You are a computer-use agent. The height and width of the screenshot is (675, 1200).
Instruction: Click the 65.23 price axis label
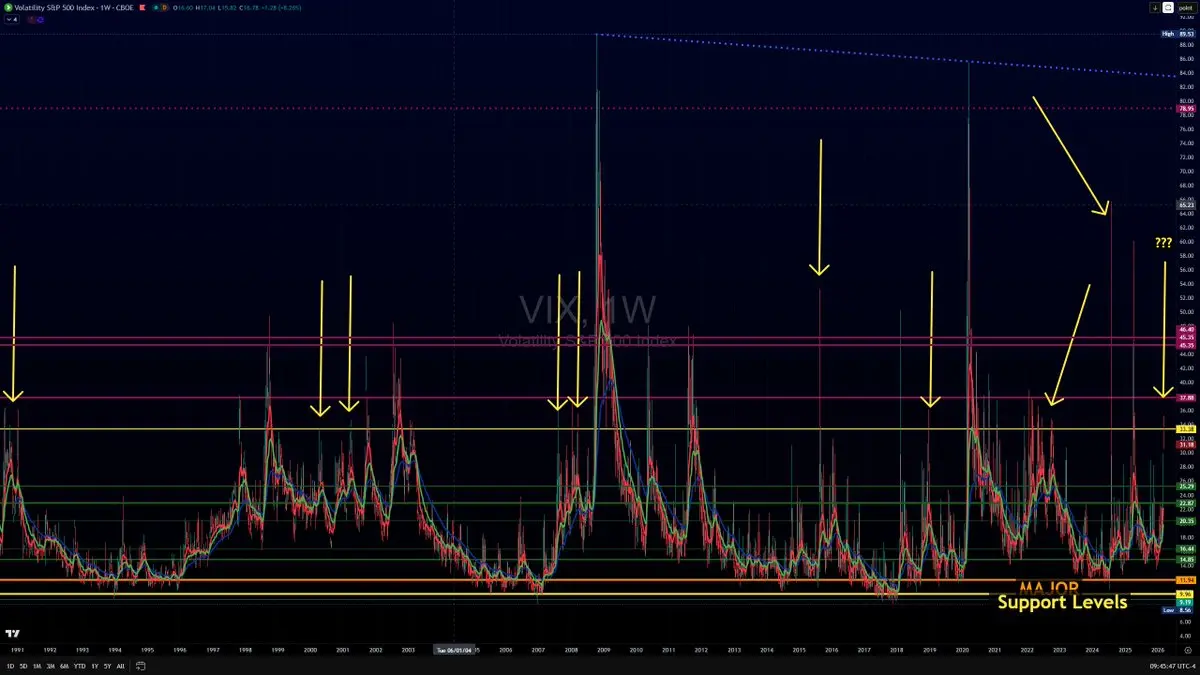(1187, 205)
